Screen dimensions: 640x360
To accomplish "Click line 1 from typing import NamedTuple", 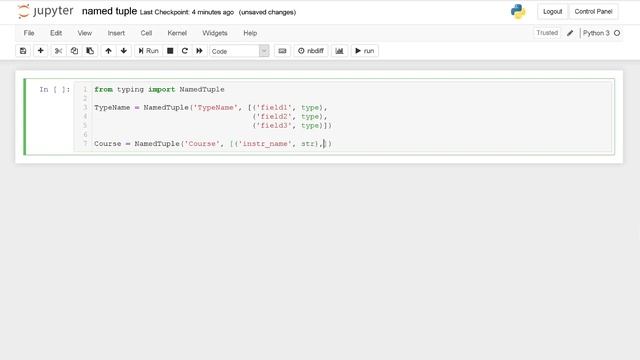I will click(159, 89).
